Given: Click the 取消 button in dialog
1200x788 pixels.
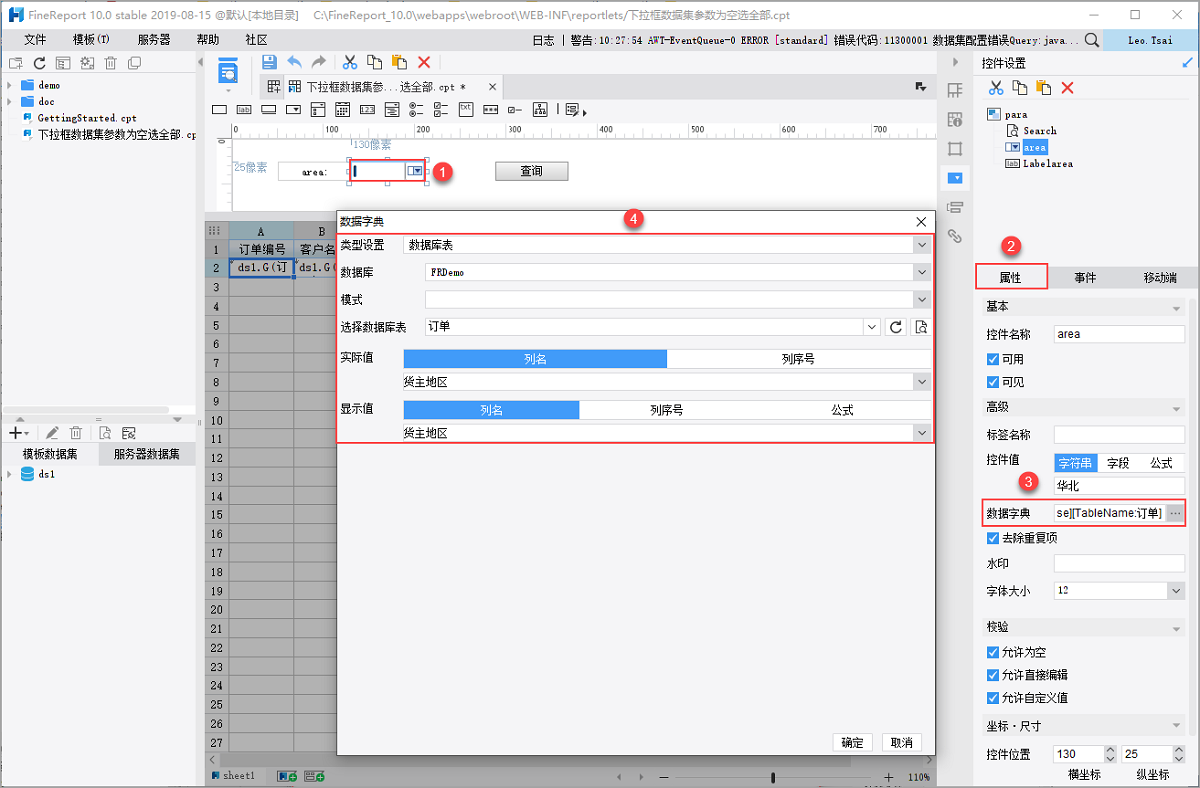Looking at the screenshot, I should (x=901, y=743).
